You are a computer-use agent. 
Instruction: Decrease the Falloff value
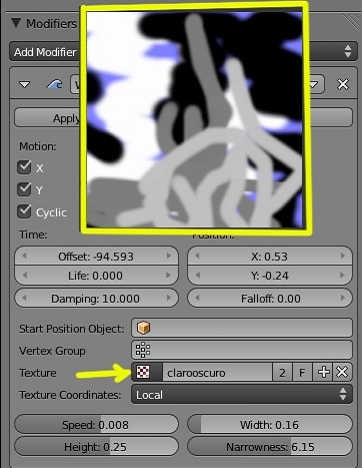coord(197,298)
